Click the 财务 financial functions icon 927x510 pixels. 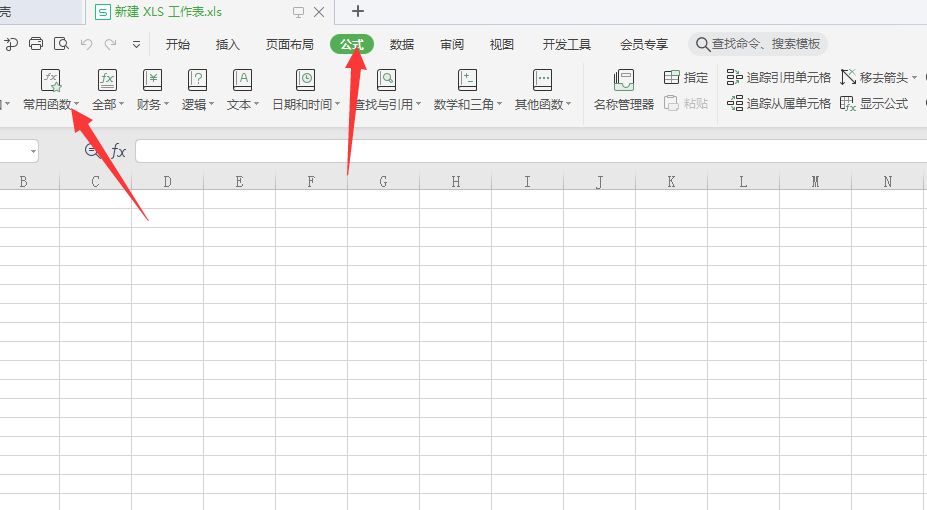[152, 81]
